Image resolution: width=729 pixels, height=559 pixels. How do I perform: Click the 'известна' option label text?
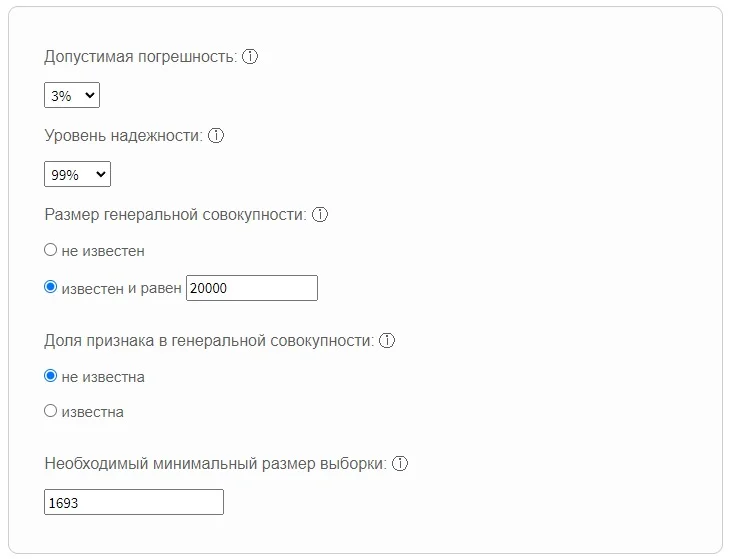pyautogui.click(x=92, y=411)
